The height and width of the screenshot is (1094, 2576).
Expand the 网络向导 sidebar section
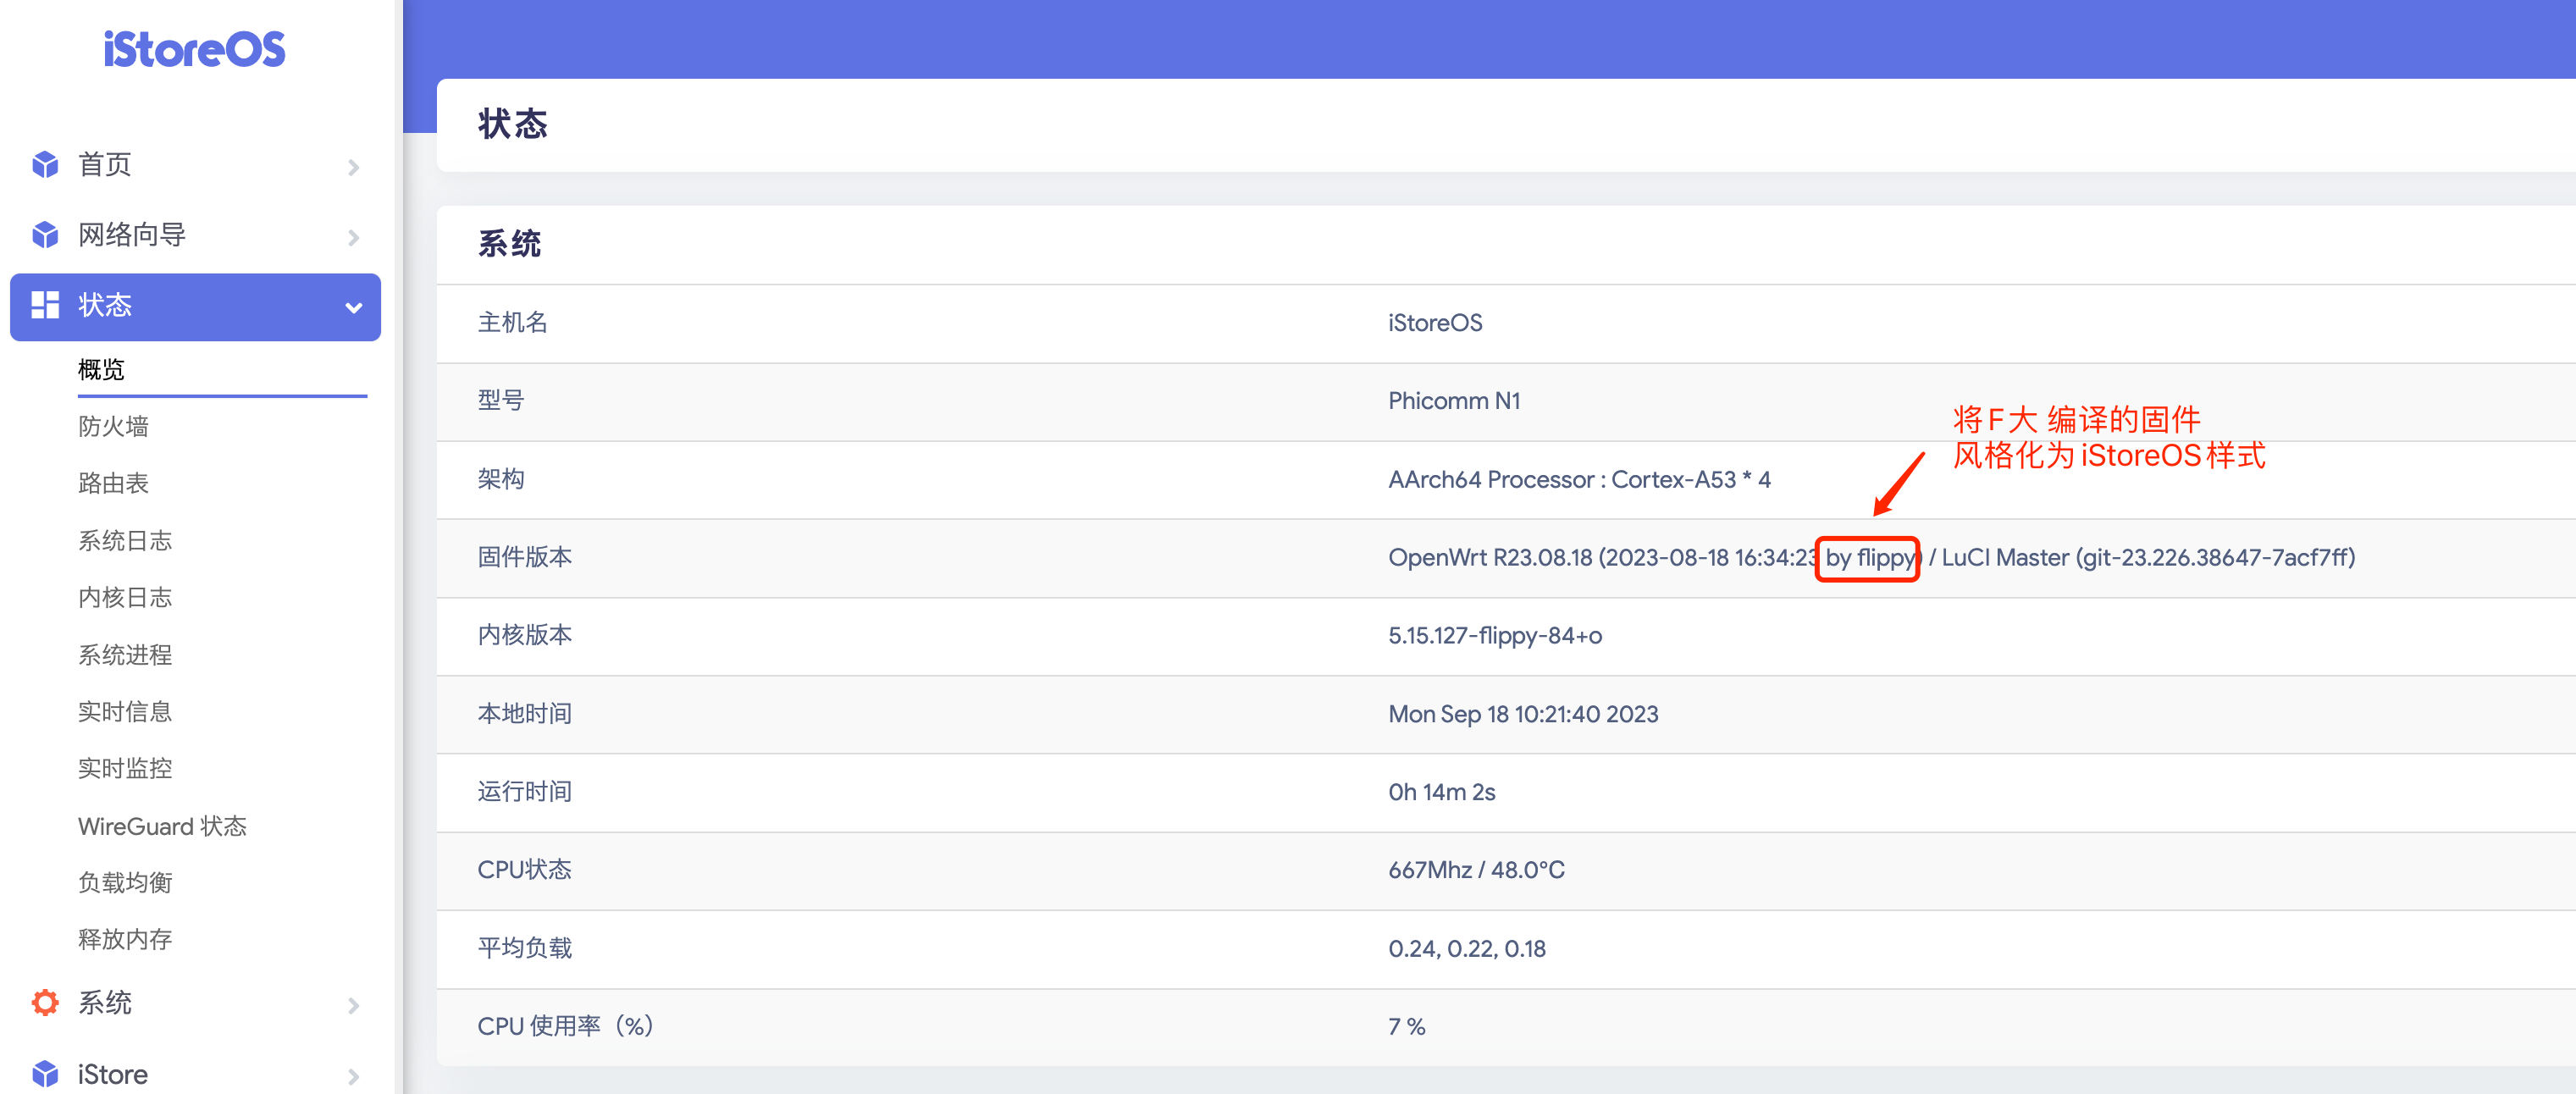(x=352, y=237)
